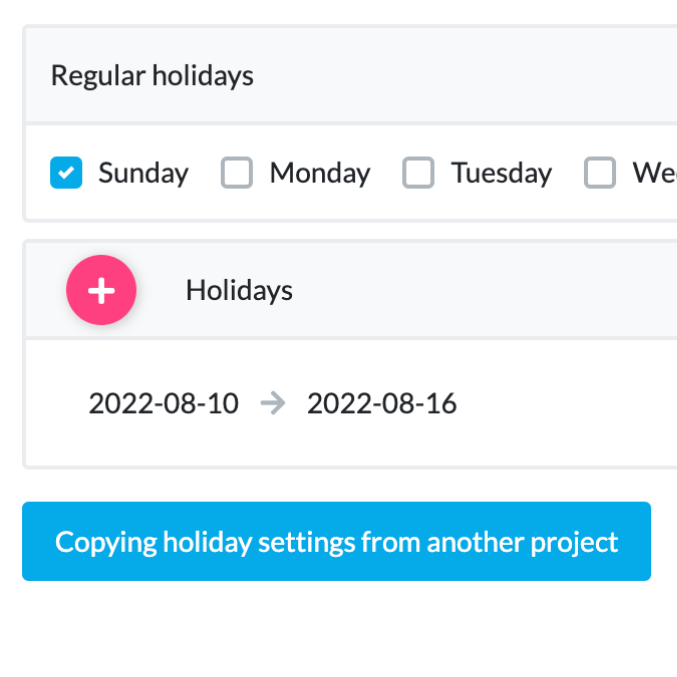Select the start date 2022-08-10
This screenshot has width=677, height=677.
(164, 403)
